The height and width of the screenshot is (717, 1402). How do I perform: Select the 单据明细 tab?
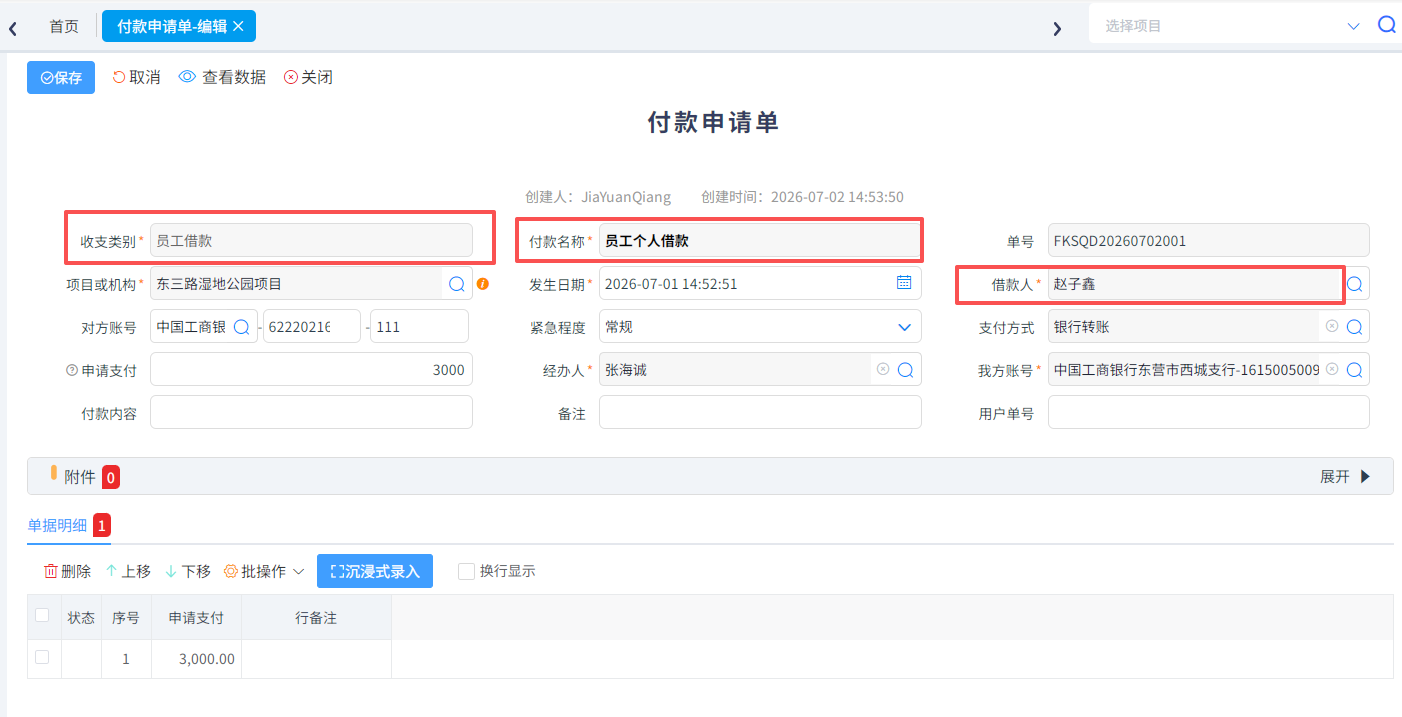pyautogui.click(x=57, y=525)
